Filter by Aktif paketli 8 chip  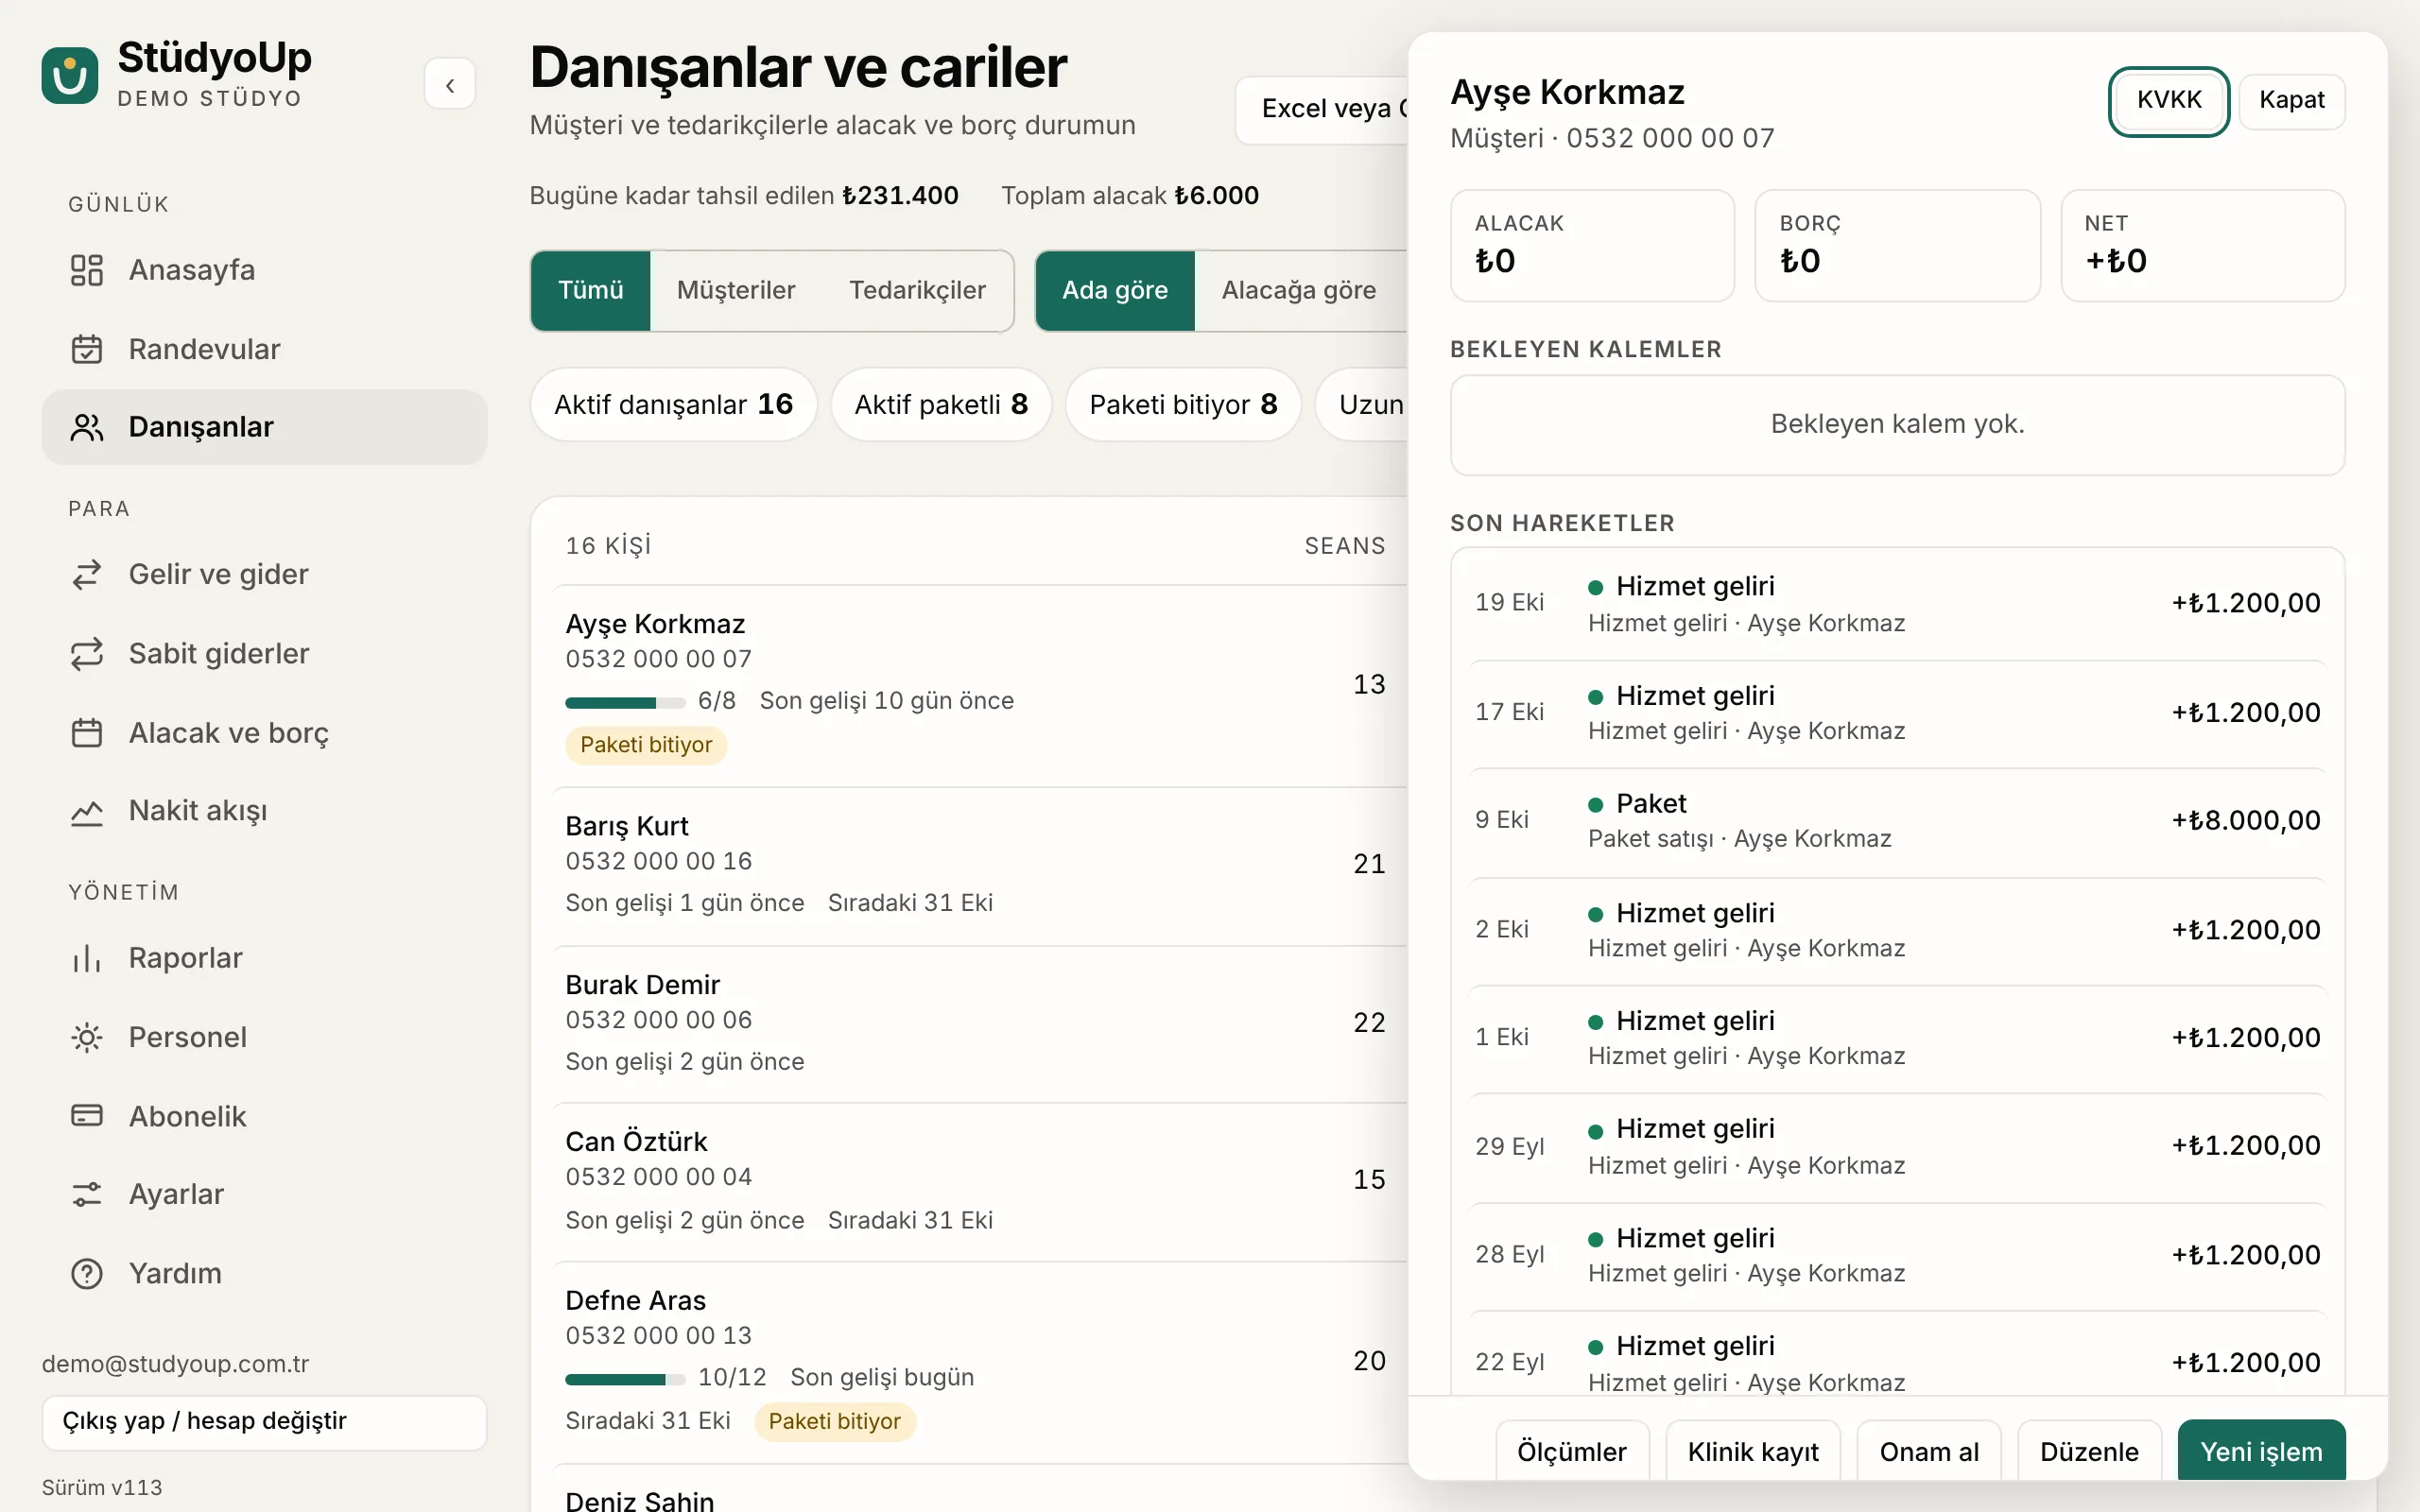pyautogui.click(x=941, y=404)
